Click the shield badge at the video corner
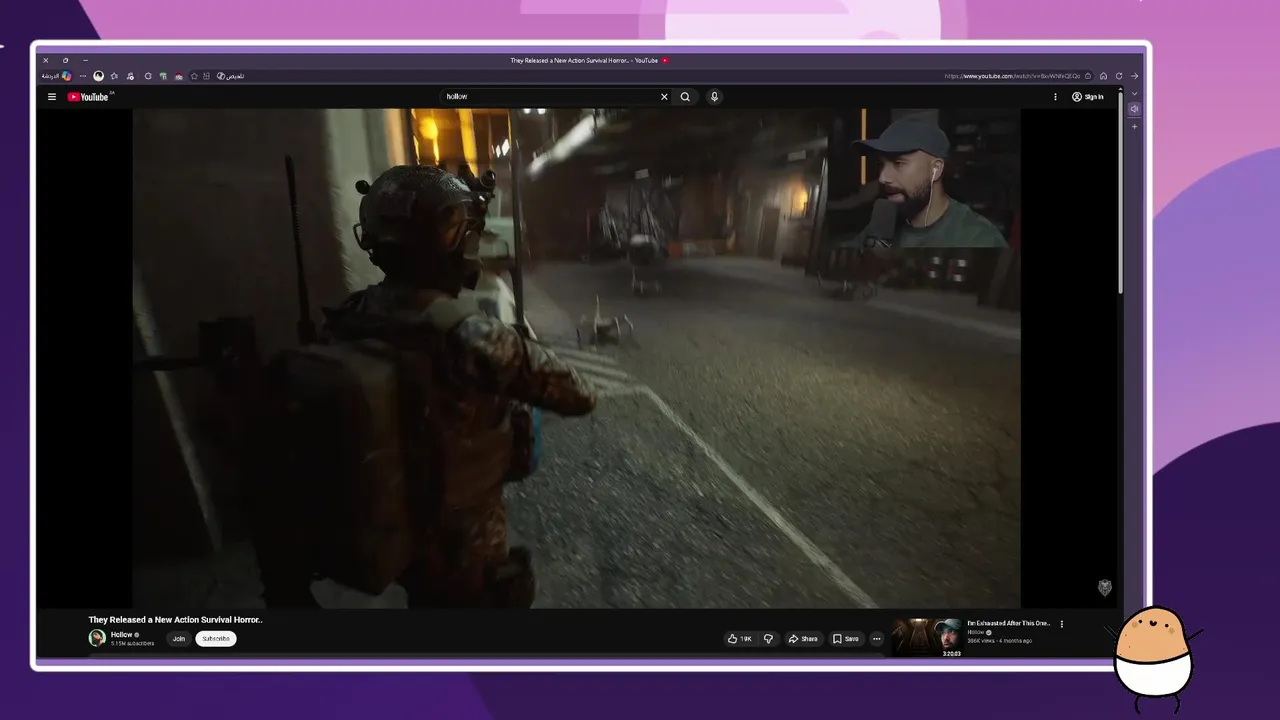1280x720 pixels. coord(1105,588)
